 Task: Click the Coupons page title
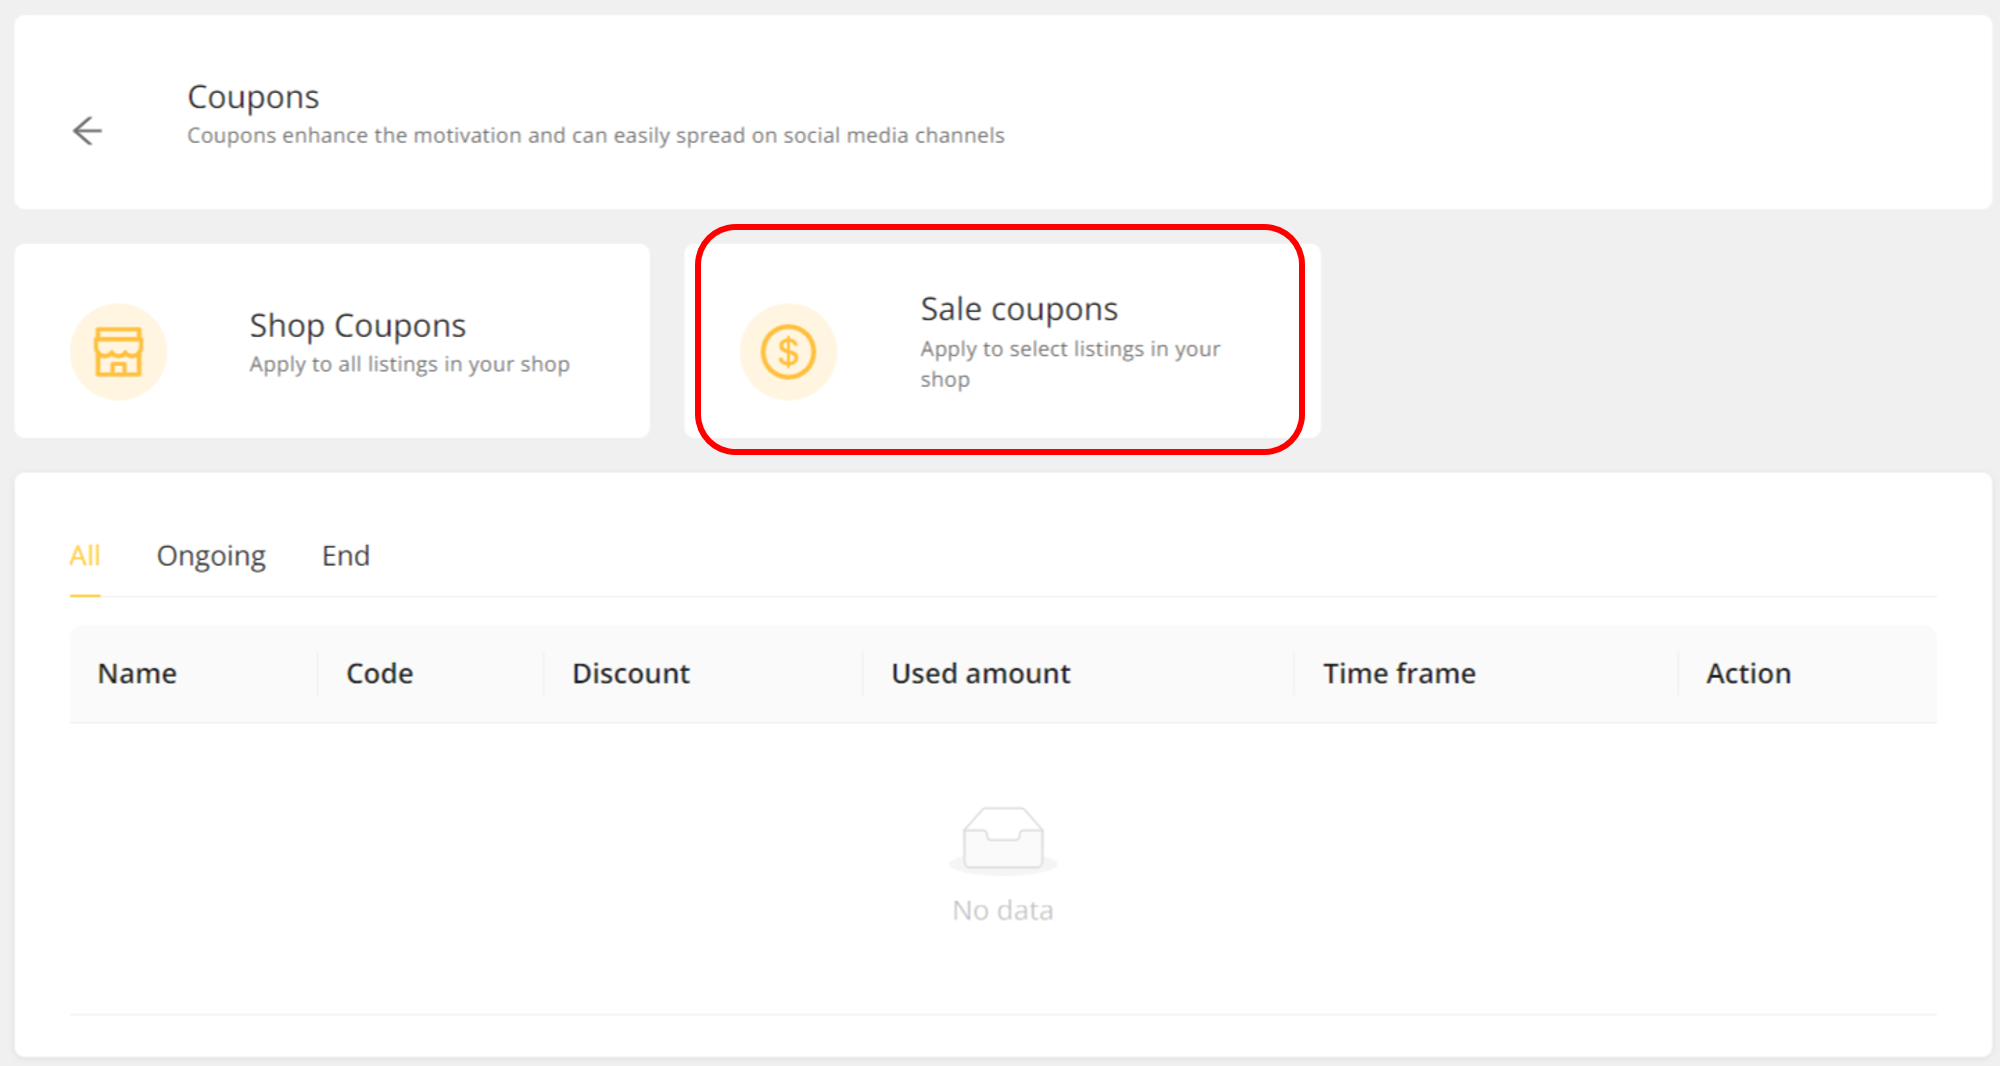[253, 97]
